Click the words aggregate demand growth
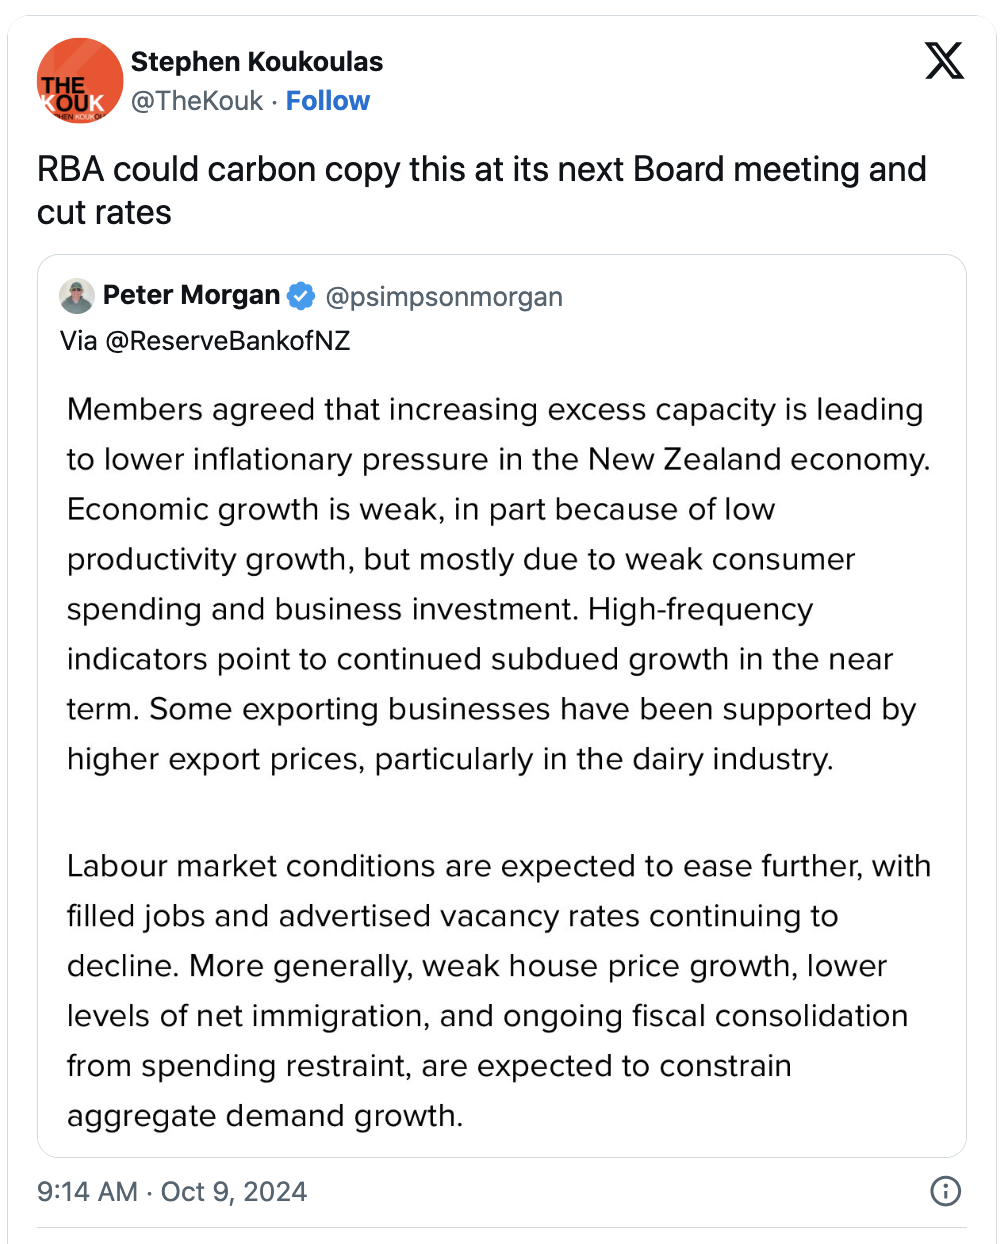1008x1244 pixels. tap(265, 1116)
